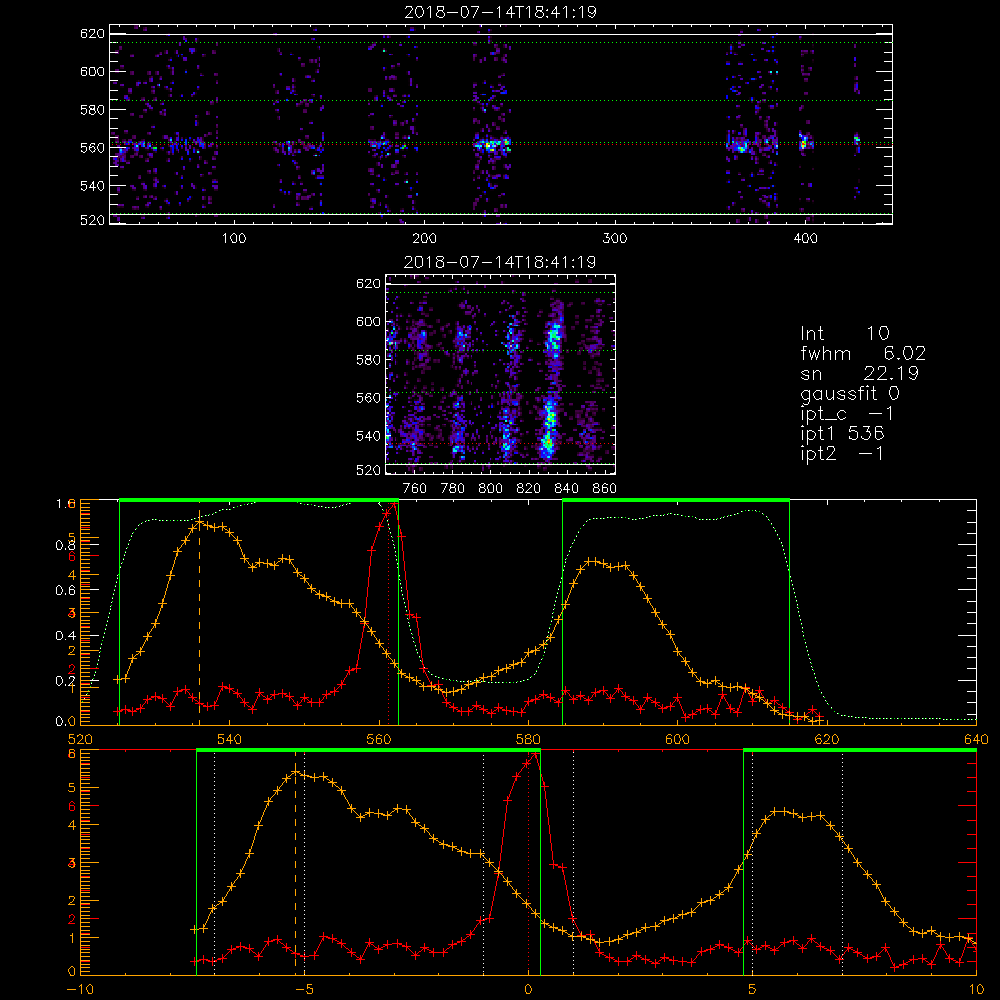
Task: Click the bottom plot axis label -5
Action: point(305,990)
